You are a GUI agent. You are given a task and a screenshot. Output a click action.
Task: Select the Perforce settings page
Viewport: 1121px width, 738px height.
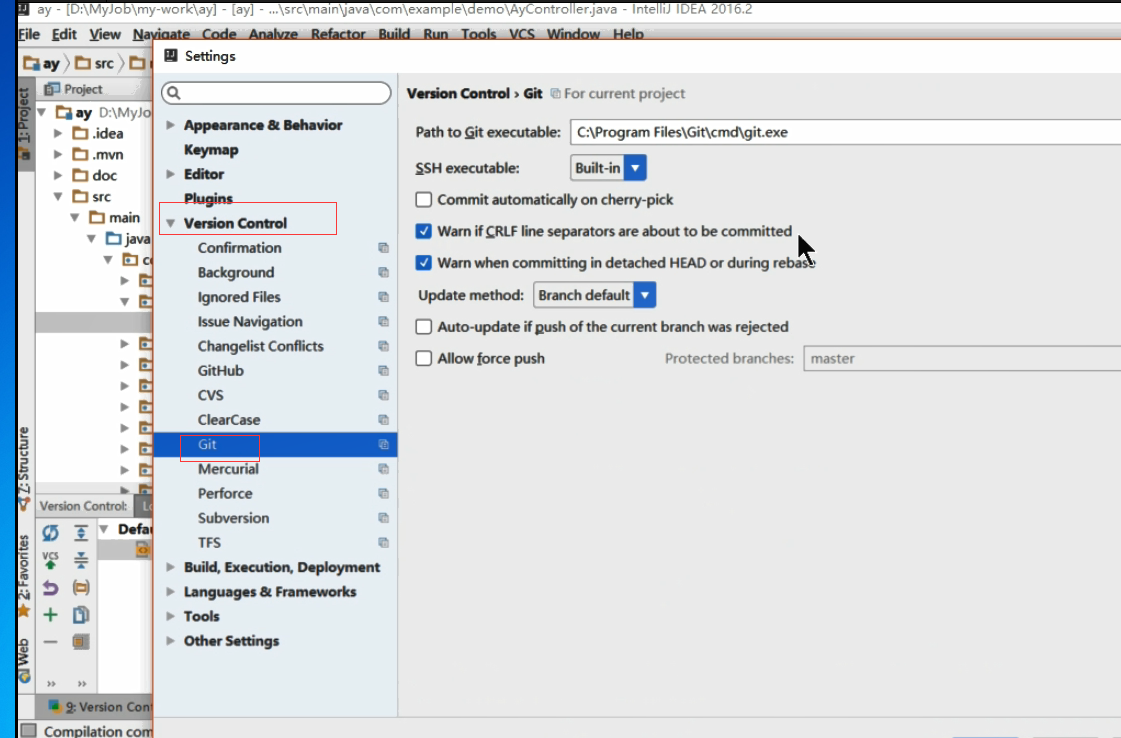[225, 493]
